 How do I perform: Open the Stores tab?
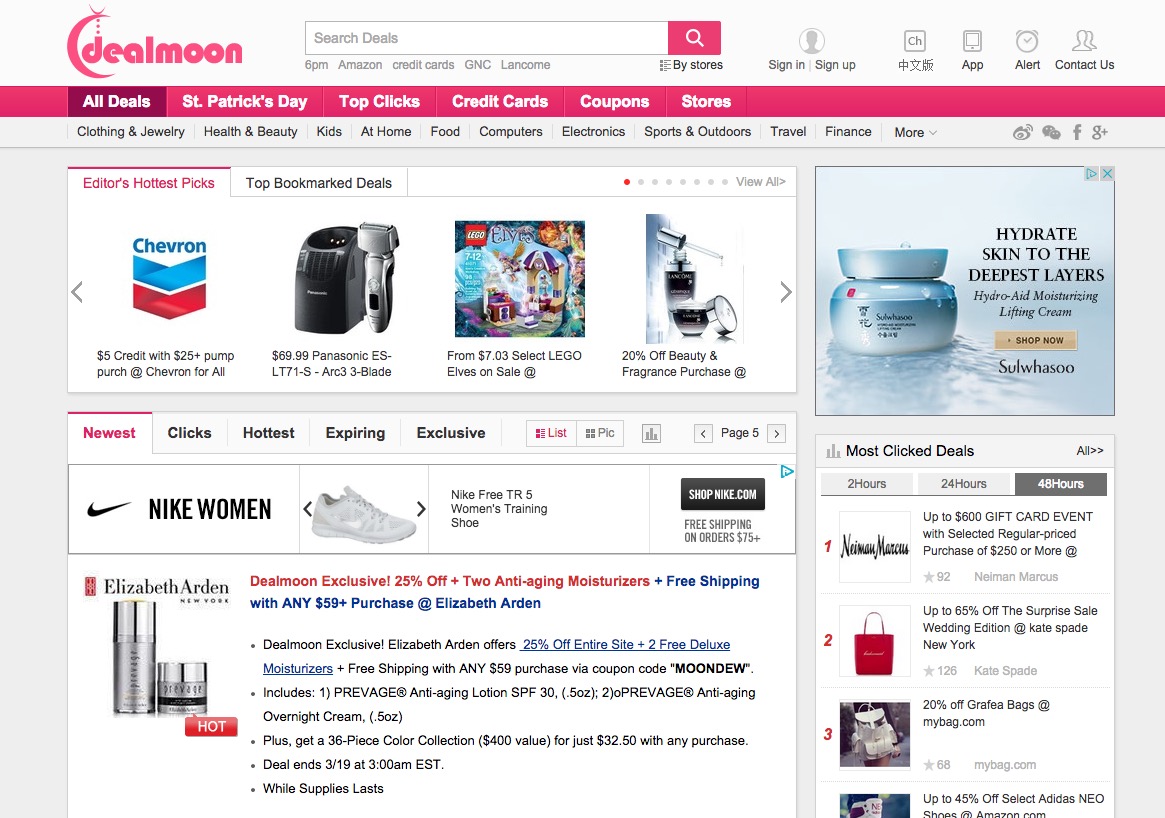click(706, 102)
